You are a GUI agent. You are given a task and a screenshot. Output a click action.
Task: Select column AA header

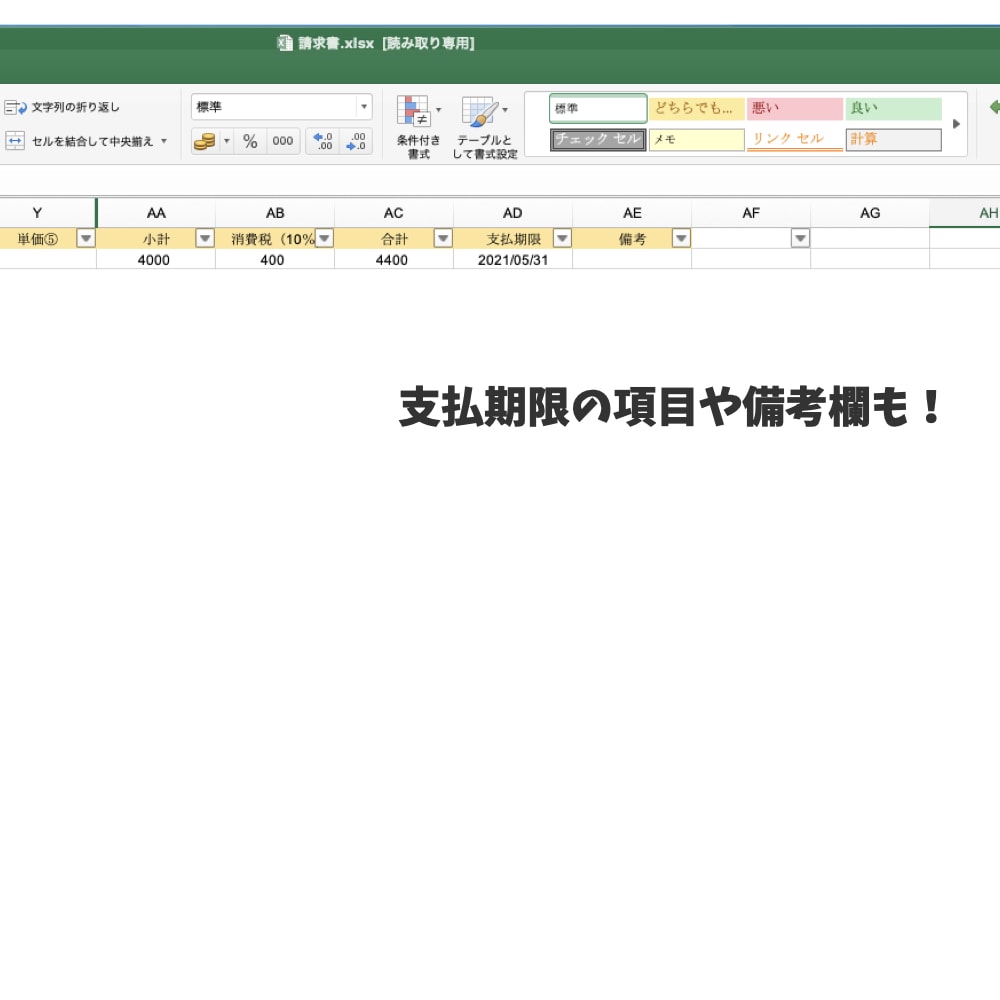pyautogui.click(x=156, y=213)
